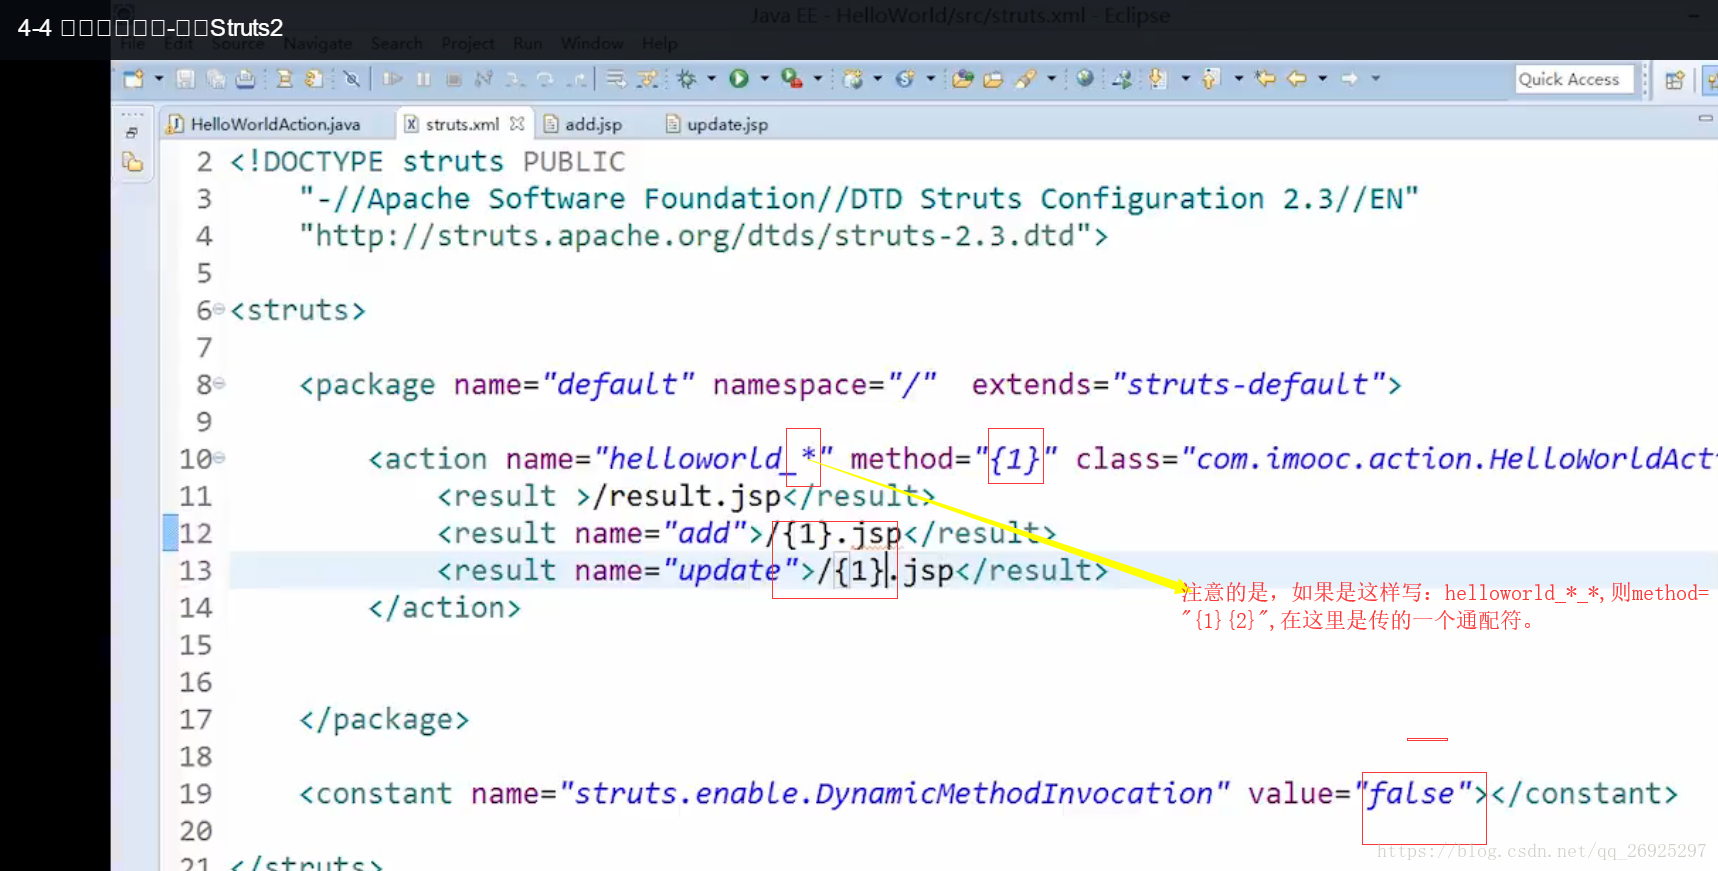Click the Back navigation arrow

coord(1297,78)
